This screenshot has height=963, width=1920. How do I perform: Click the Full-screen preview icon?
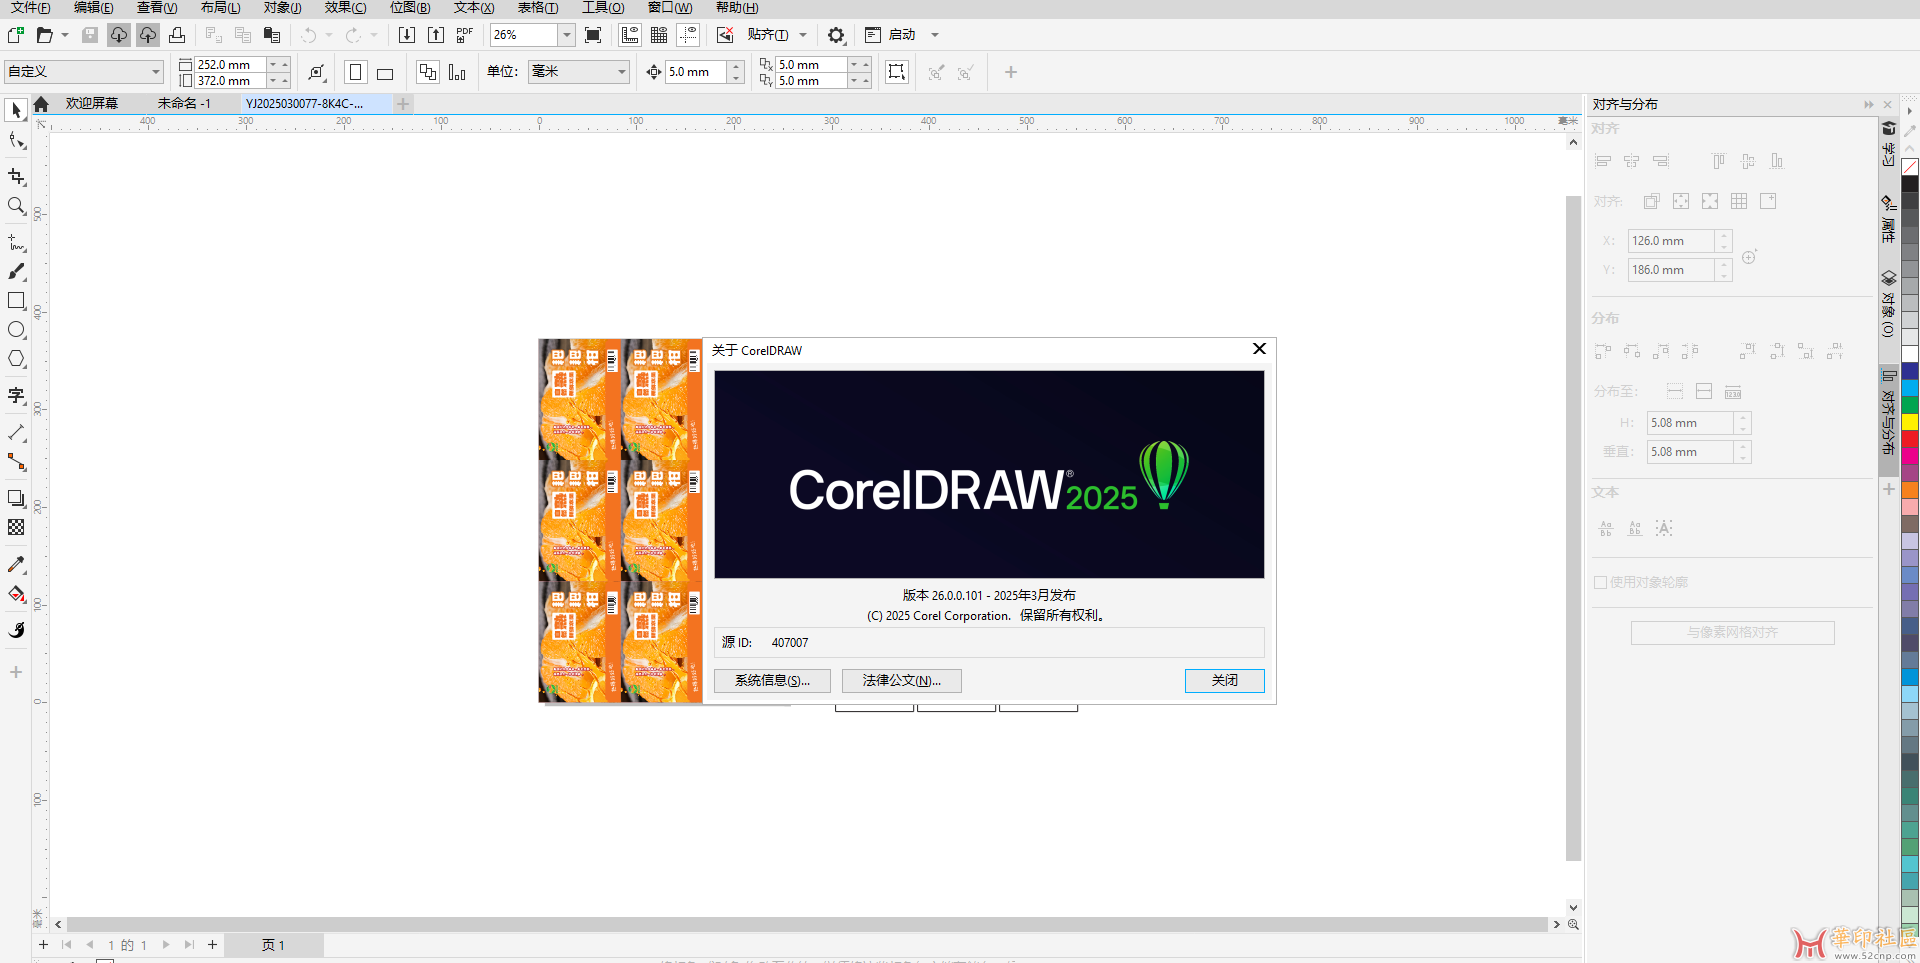point(593,35)
